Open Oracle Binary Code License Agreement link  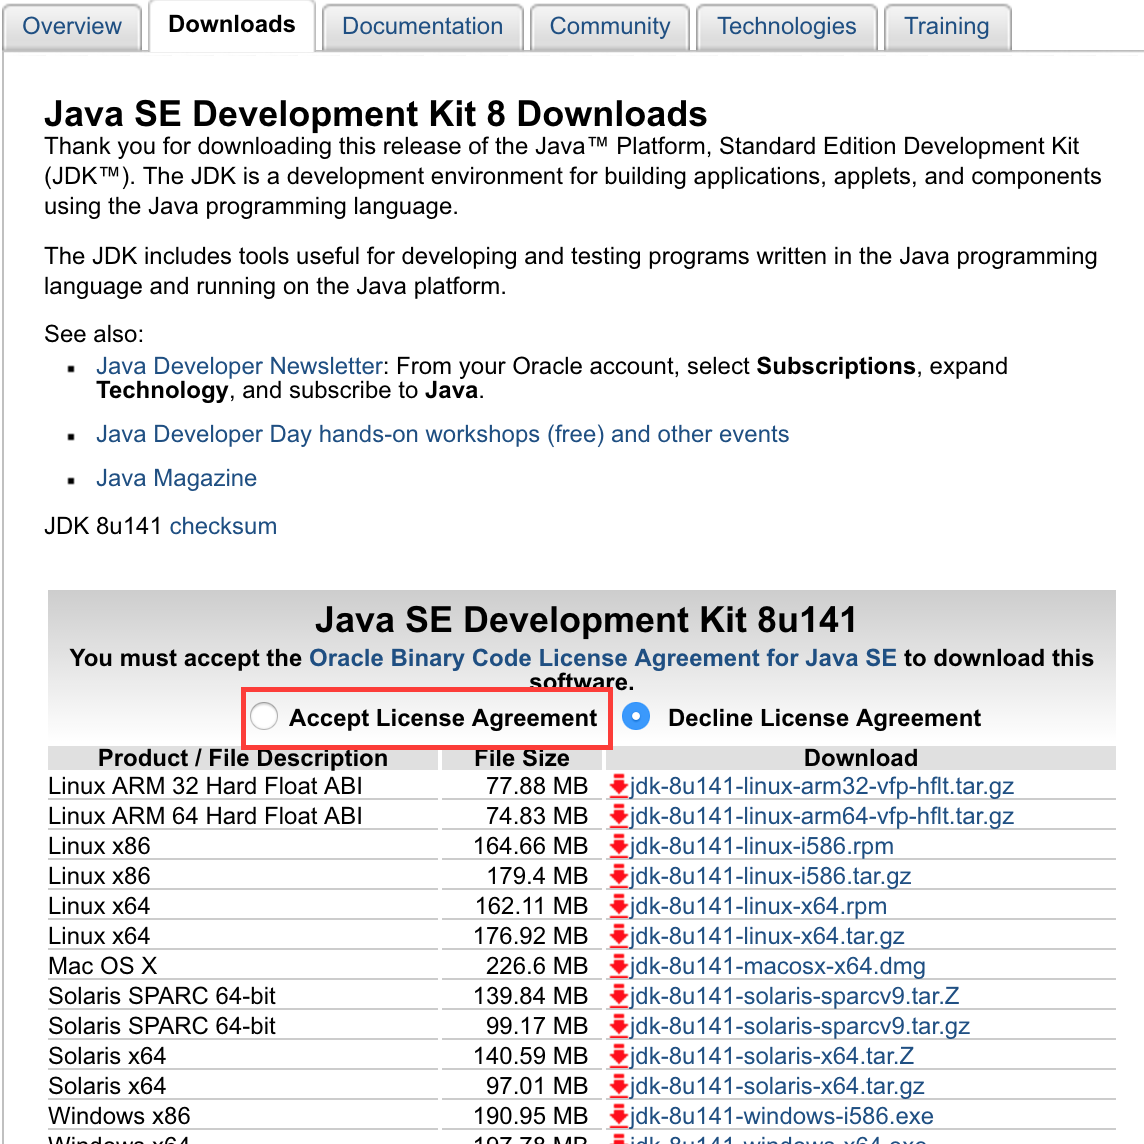click(x=603, y=658)
